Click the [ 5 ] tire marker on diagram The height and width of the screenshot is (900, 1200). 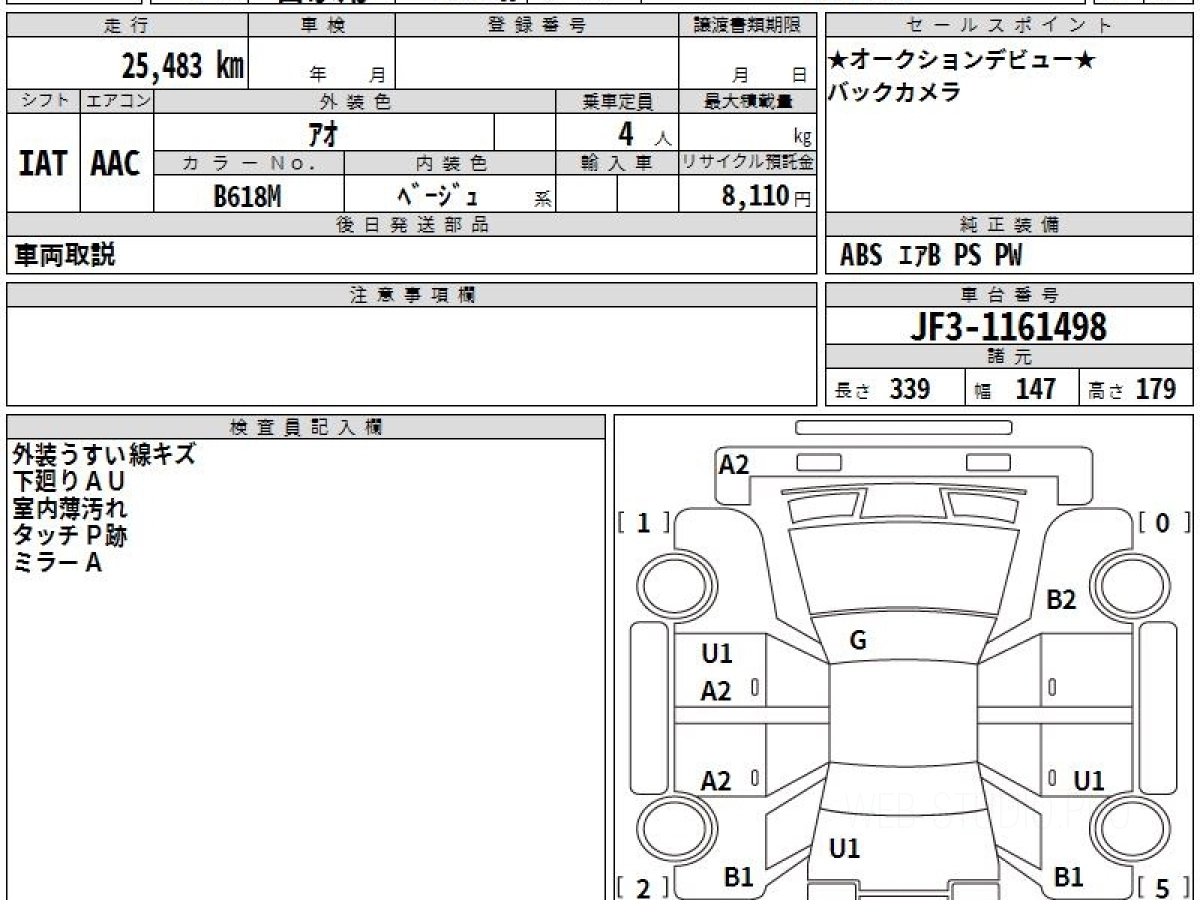click(1164, 887)
